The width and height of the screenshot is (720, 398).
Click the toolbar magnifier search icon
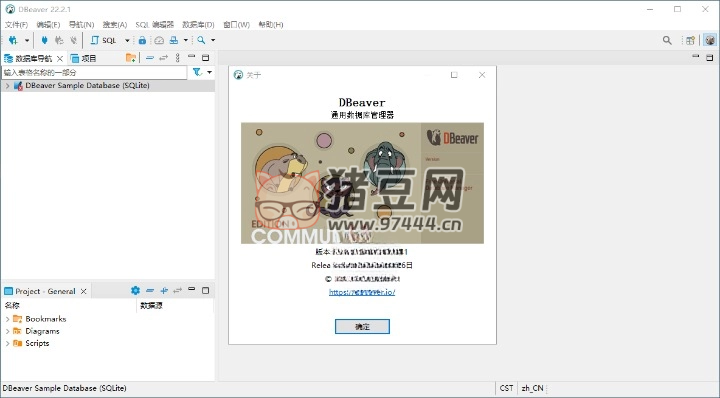[x=201, y=40]
